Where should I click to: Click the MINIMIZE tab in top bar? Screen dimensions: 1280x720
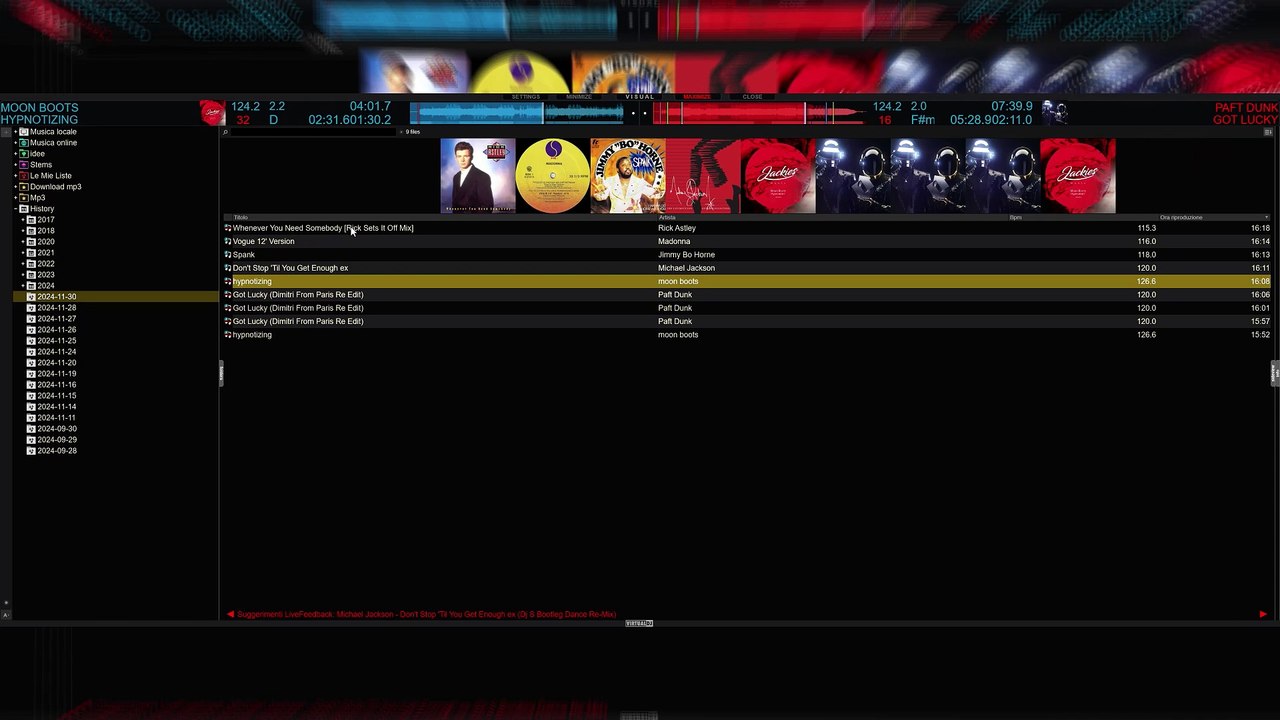point(579,97)
